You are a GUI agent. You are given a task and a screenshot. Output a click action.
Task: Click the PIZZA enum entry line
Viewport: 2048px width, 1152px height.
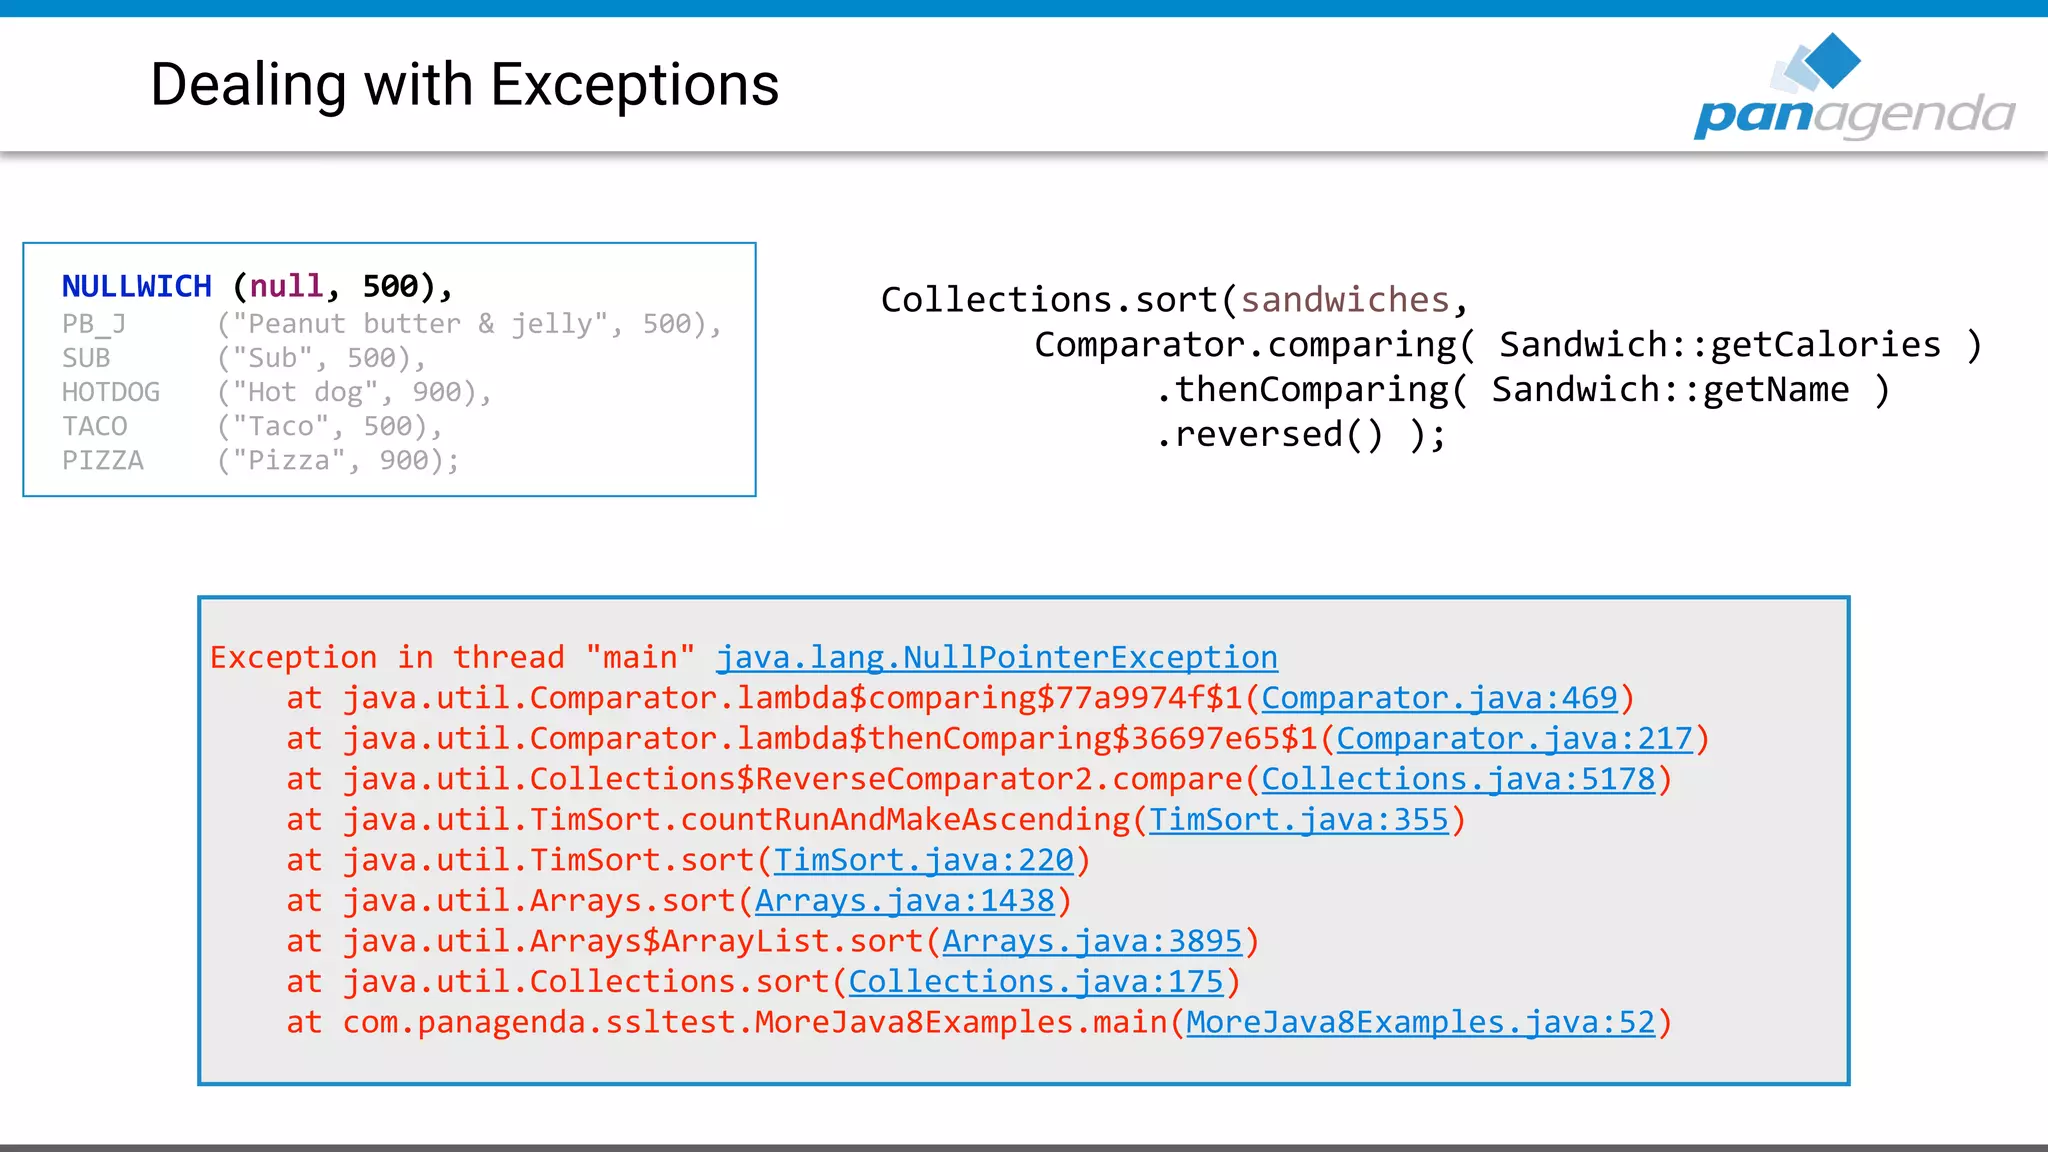click(260, 460)
